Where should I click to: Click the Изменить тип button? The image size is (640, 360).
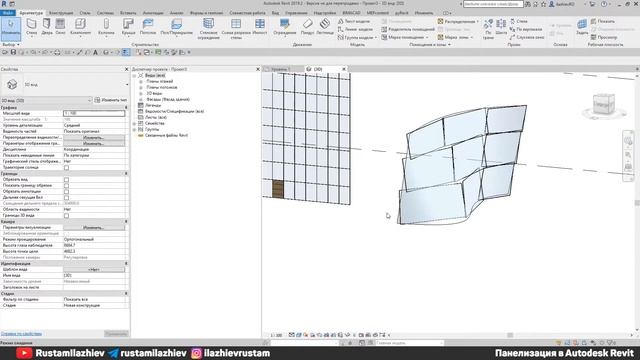click(x=111, y=100)
